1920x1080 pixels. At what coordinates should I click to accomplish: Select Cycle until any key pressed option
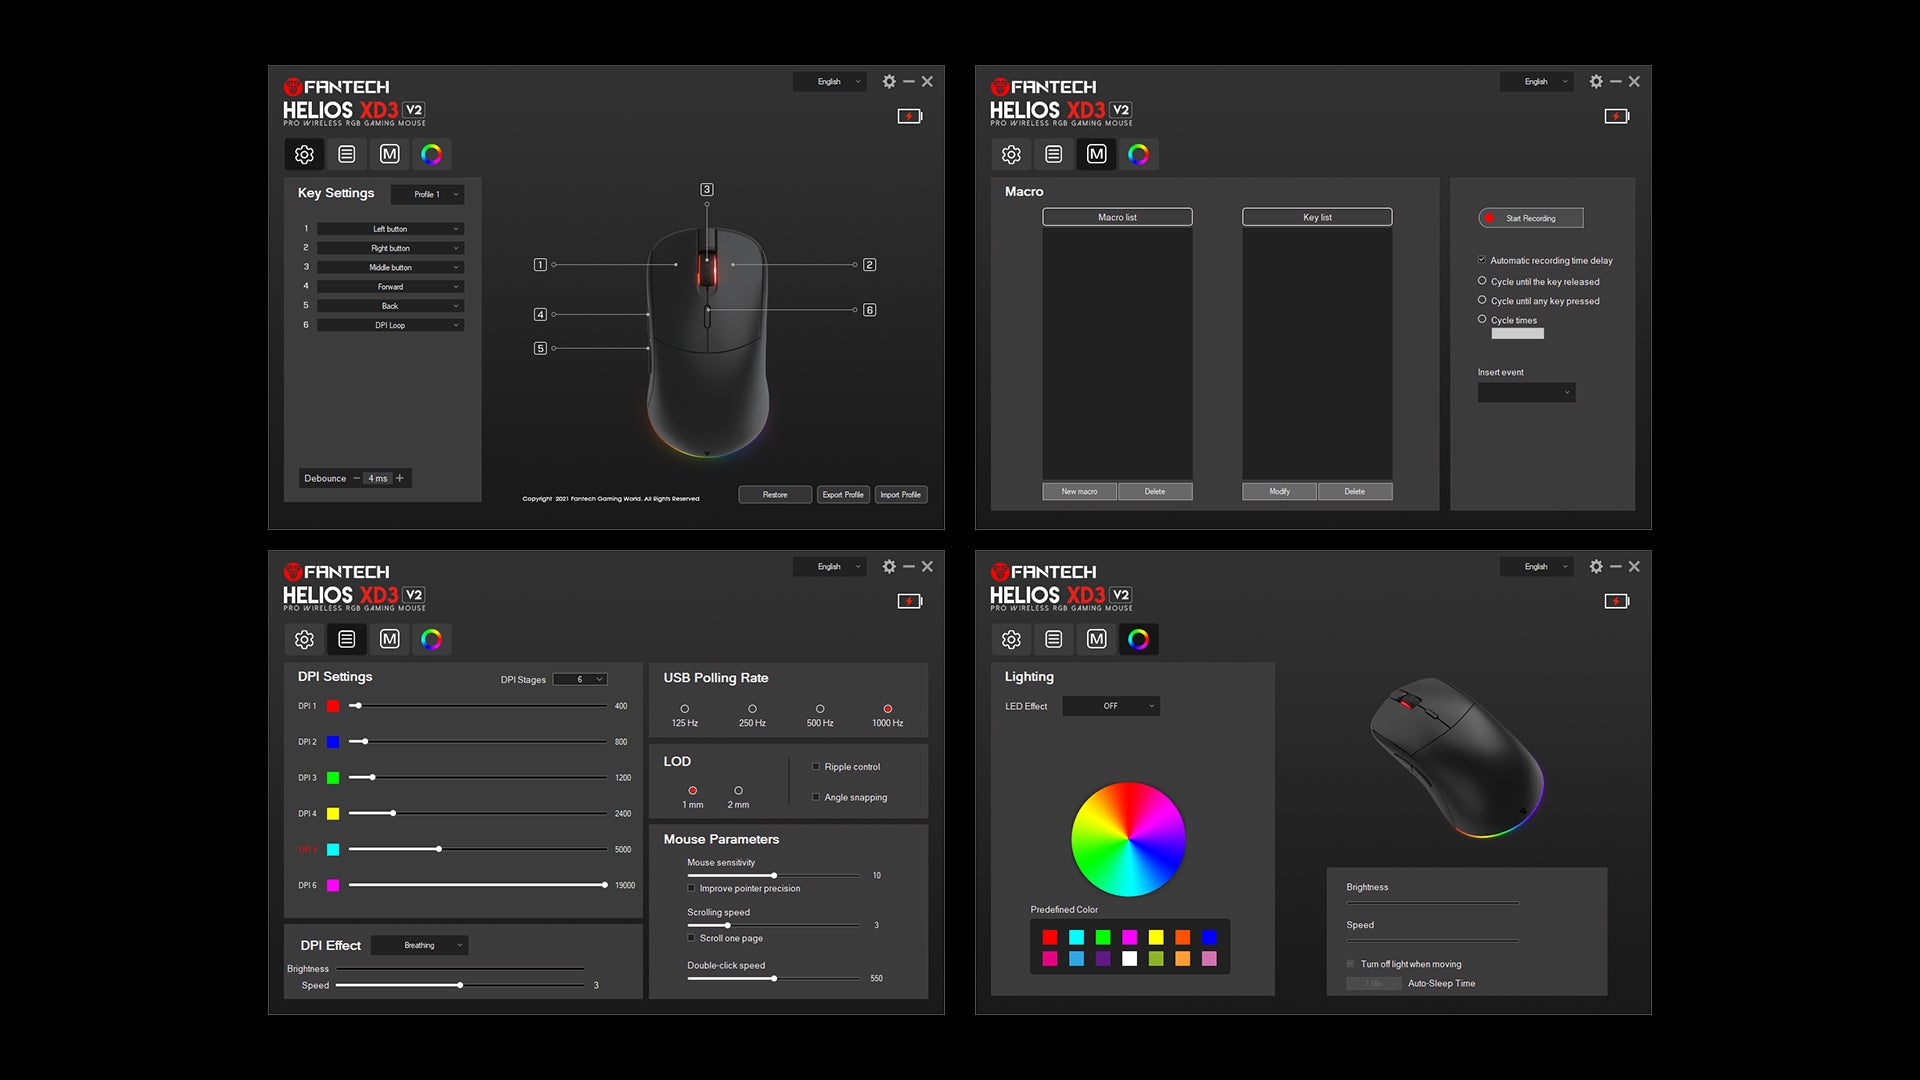[1482, 300]
